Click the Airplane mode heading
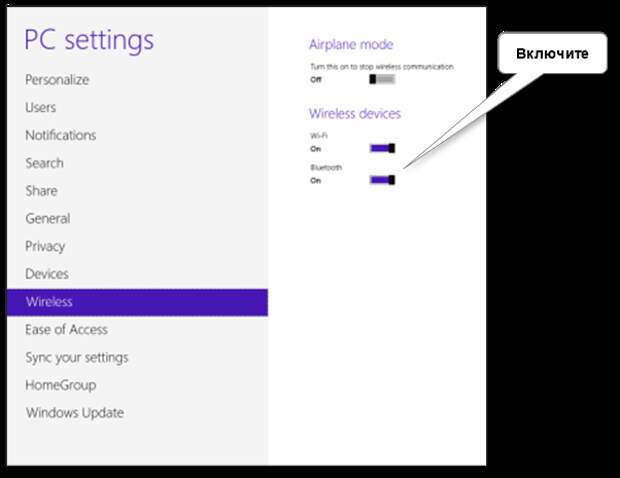The image size is (620, 478). [x=351, y=44]
